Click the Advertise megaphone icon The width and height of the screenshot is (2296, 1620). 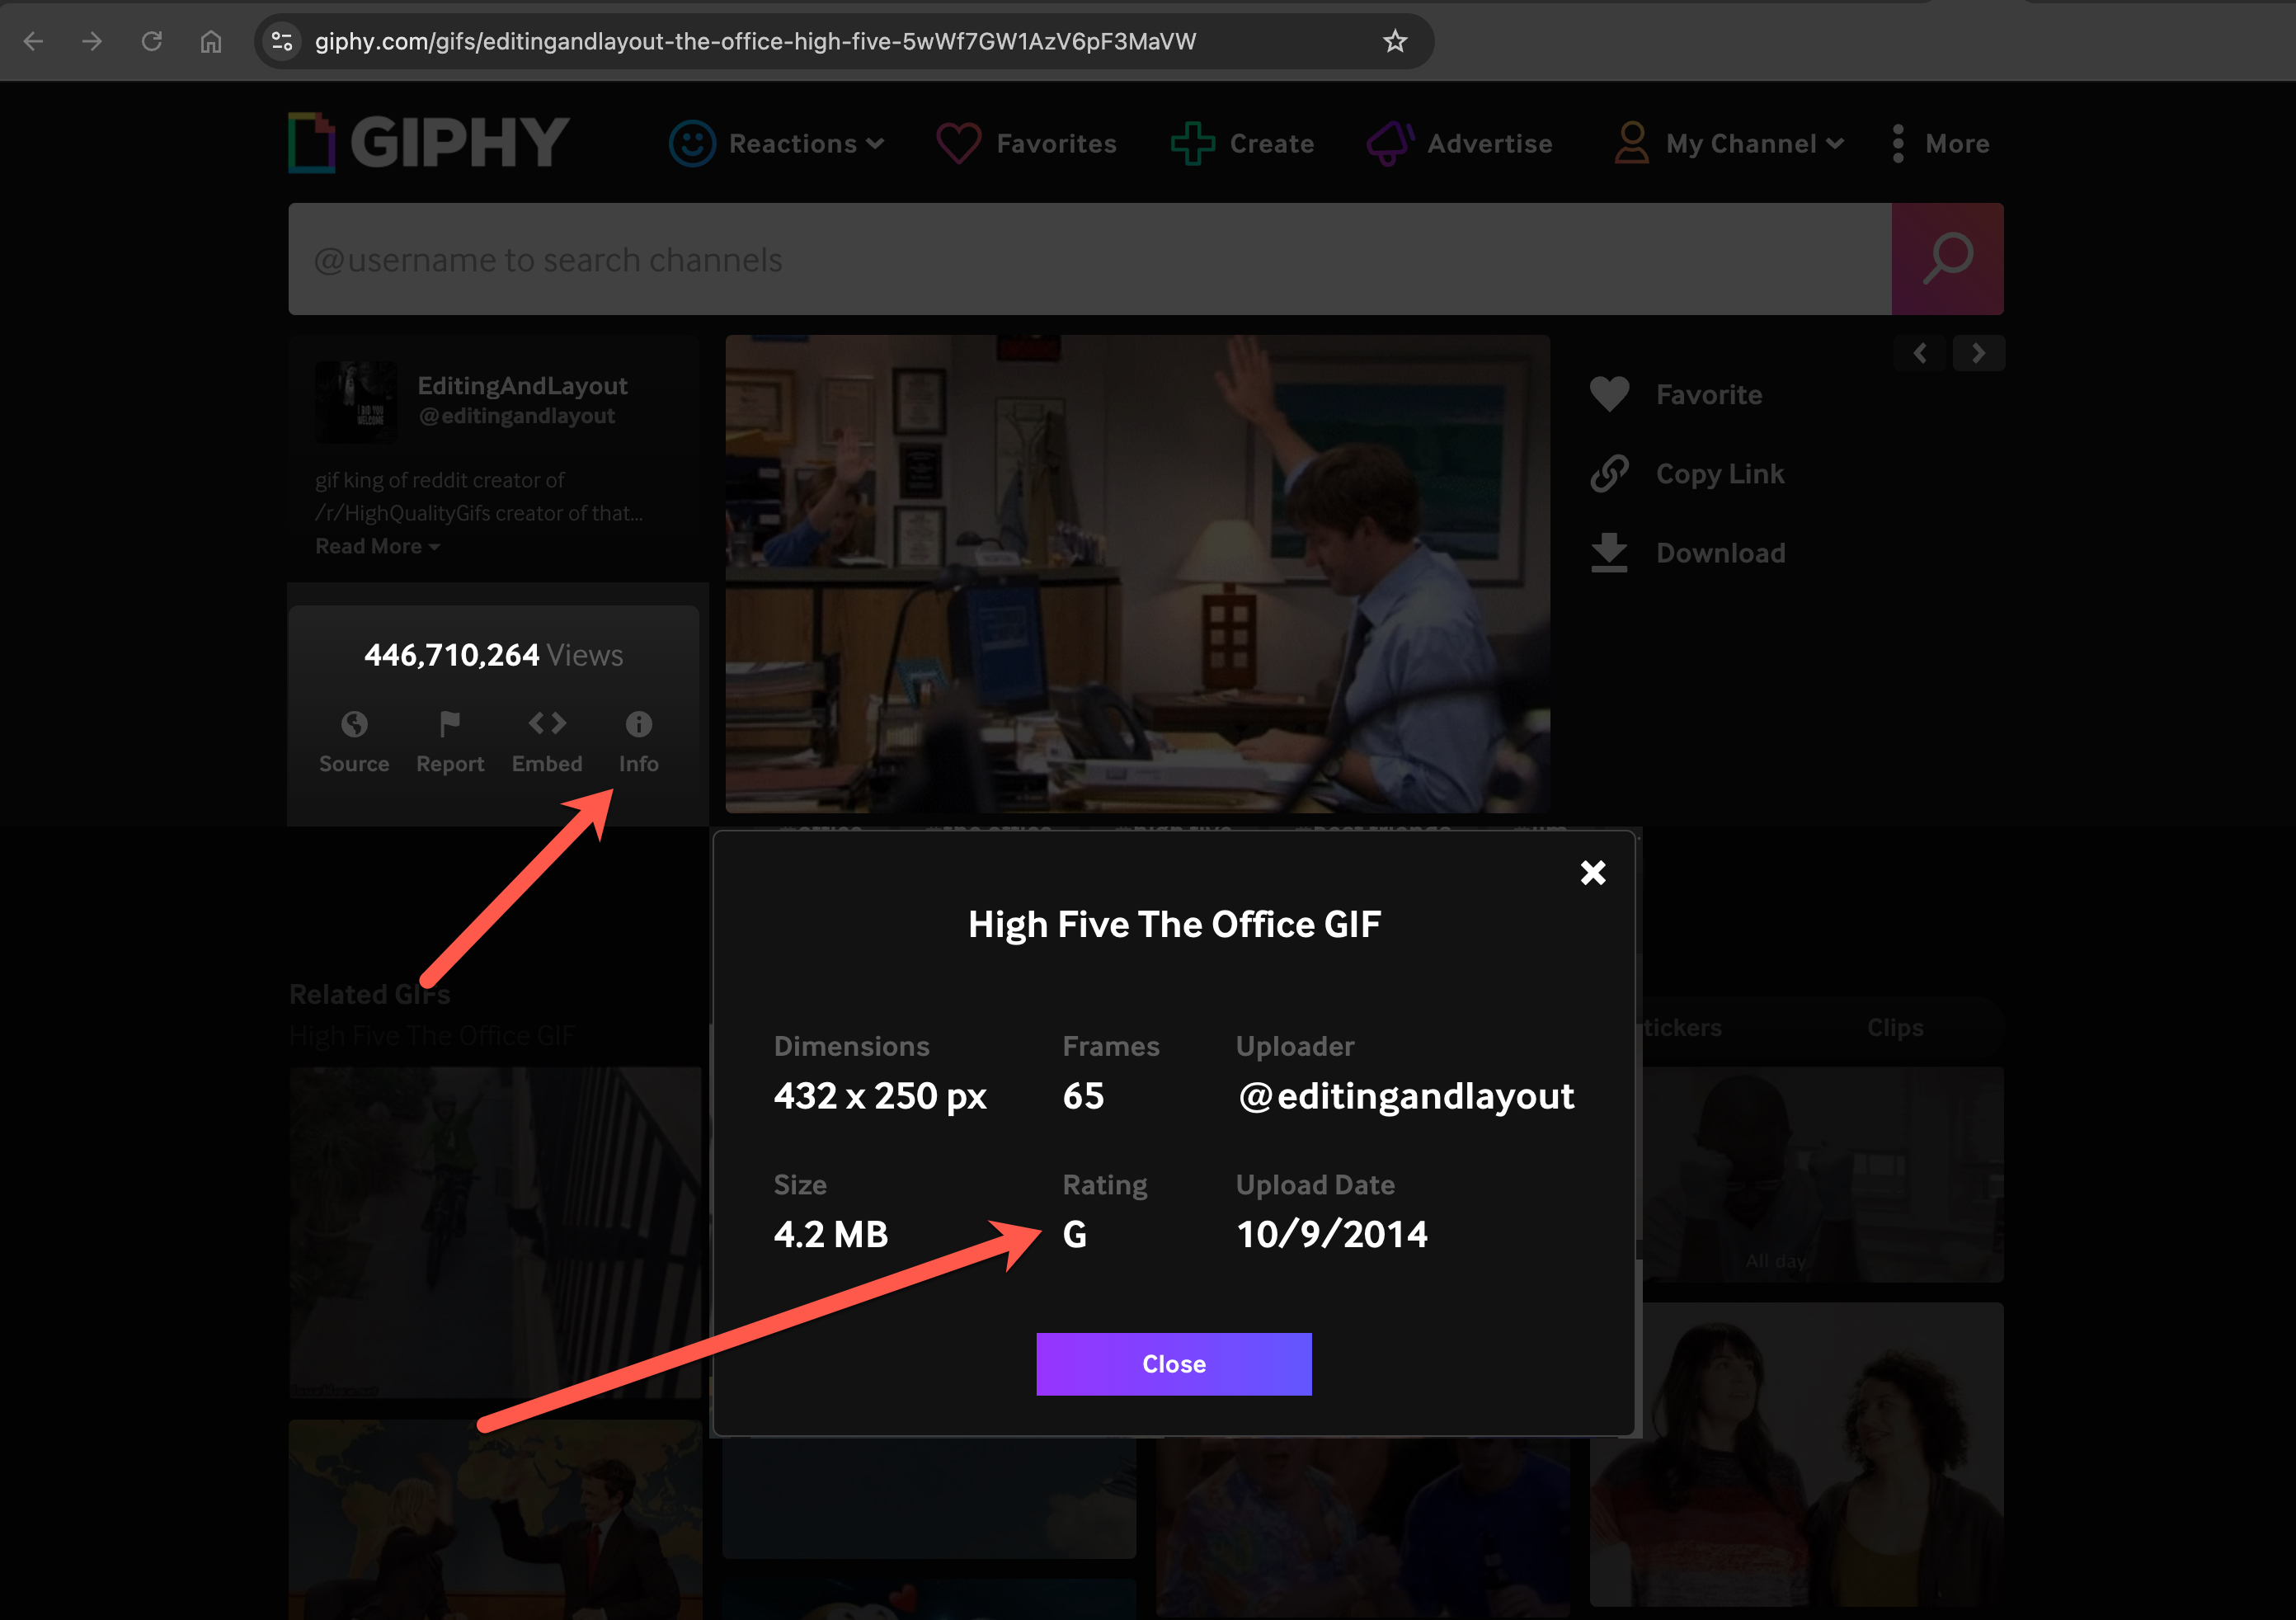tap(1391, 143)
